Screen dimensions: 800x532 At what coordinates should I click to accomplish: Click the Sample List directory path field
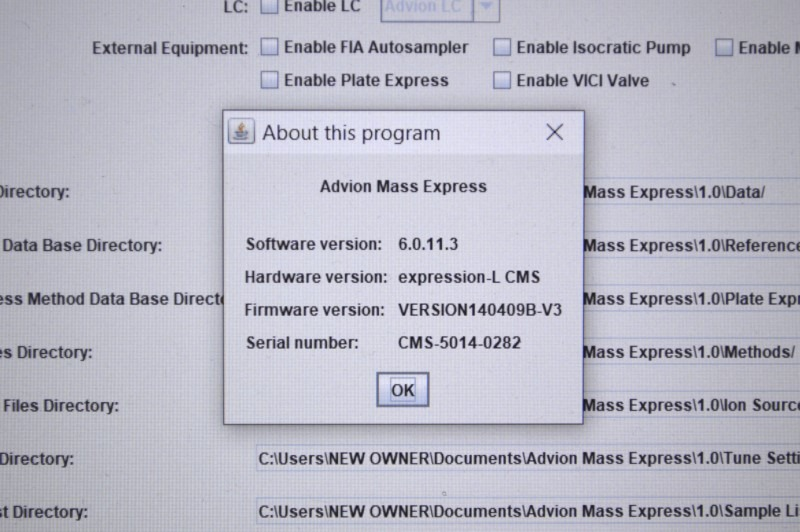point(528,511)
